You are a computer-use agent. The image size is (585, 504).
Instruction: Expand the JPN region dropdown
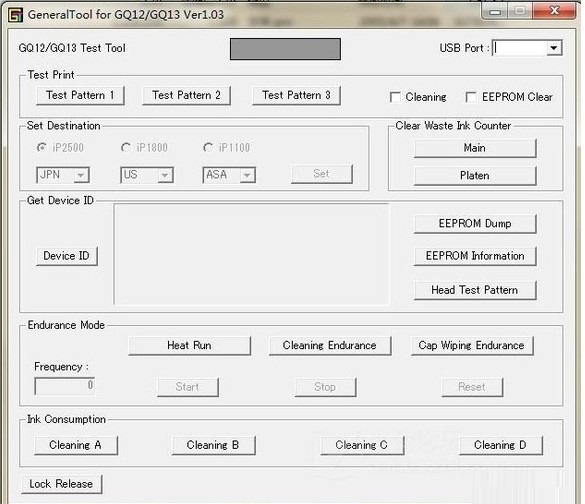pos(81,175)
